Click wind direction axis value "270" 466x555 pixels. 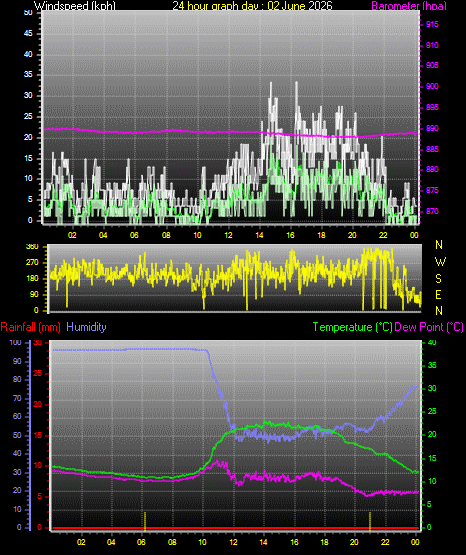coord(32,263)
